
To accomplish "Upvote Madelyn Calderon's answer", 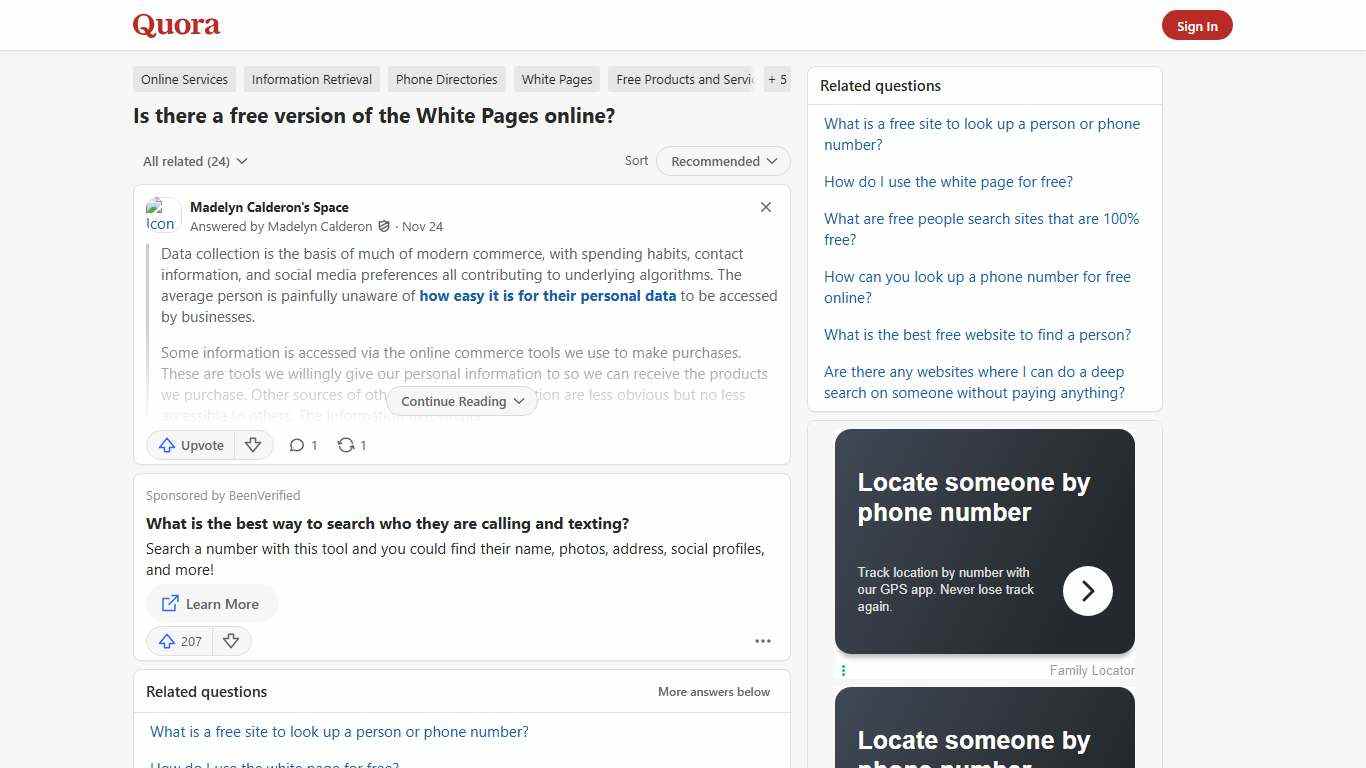I will (x=190, y=445).
